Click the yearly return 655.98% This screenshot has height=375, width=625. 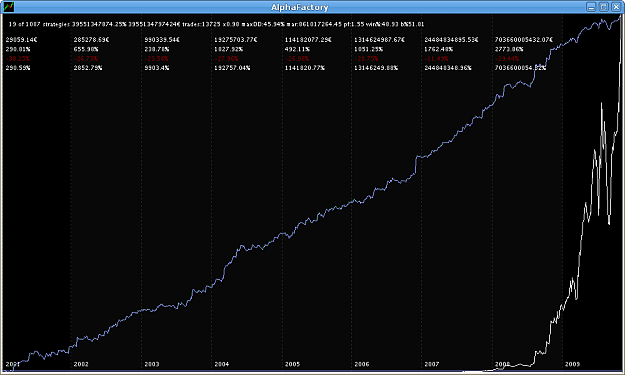[86, 49]
